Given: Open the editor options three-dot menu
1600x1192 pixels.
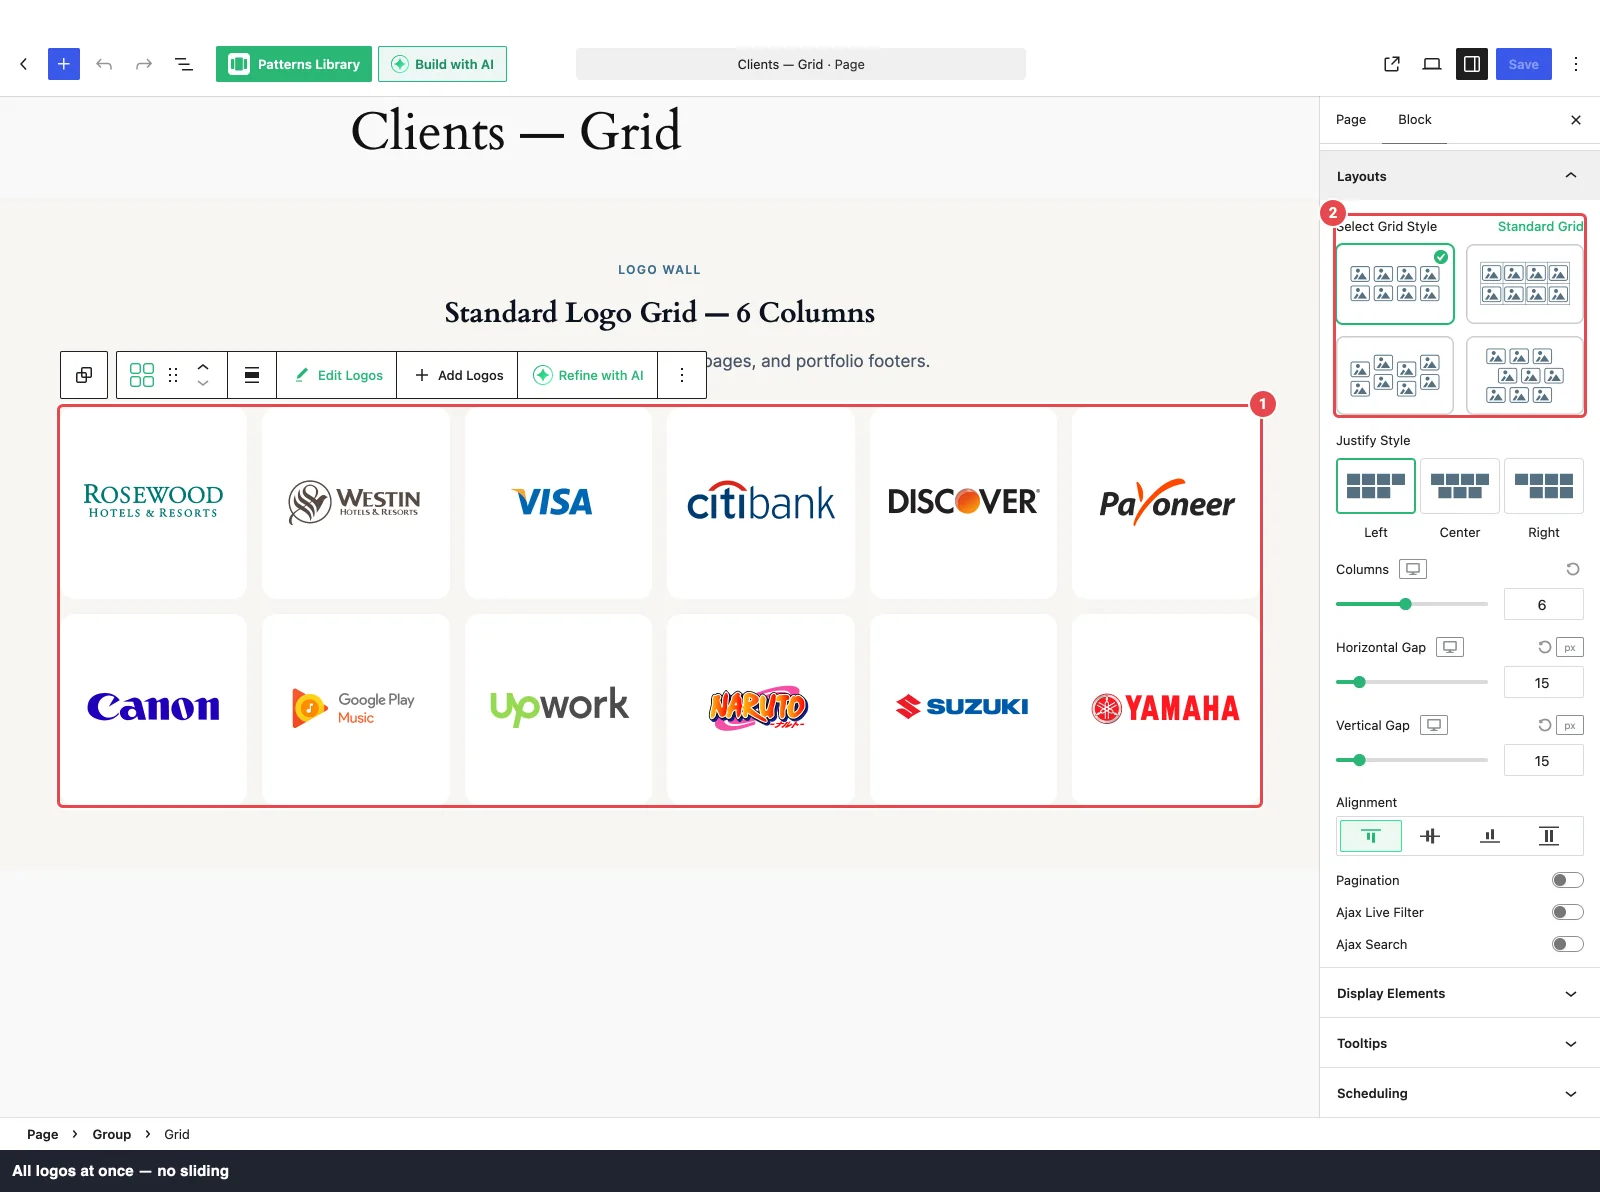Looking at the screenshot, I should (x=1576, y=64).
